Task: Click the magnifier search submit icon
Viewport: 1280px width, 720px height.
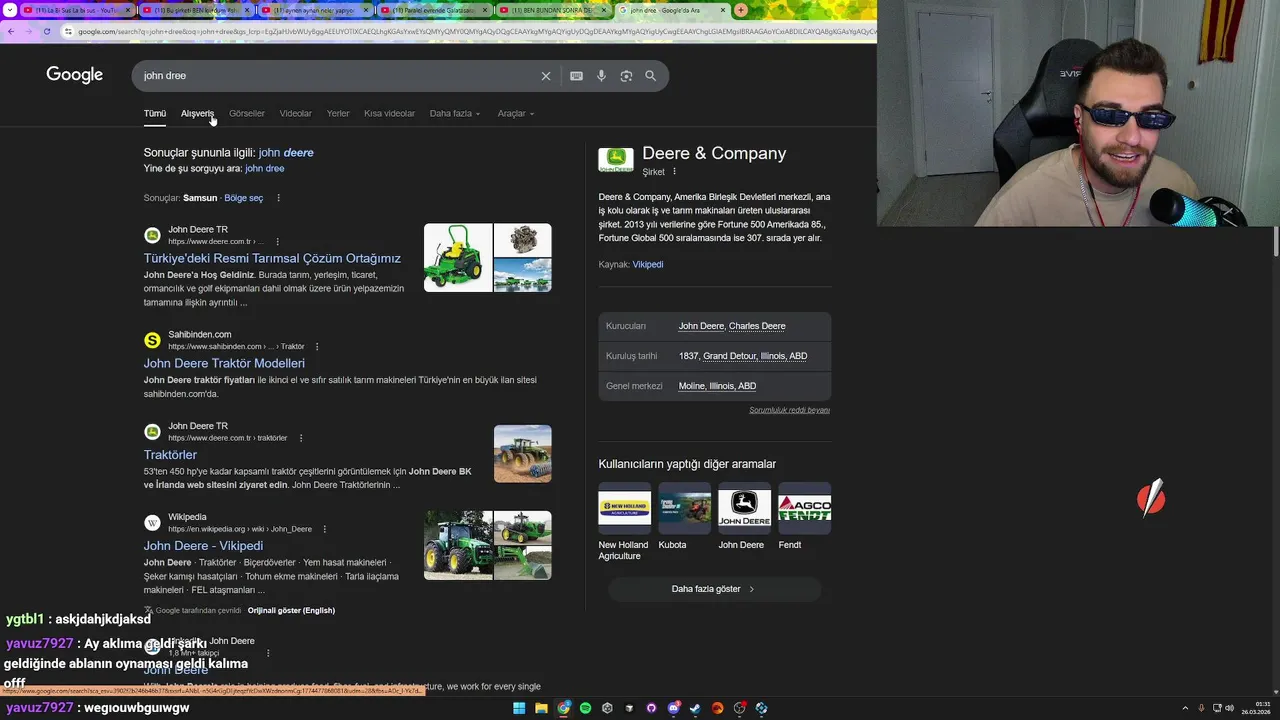Action: [x=651, y=76]
